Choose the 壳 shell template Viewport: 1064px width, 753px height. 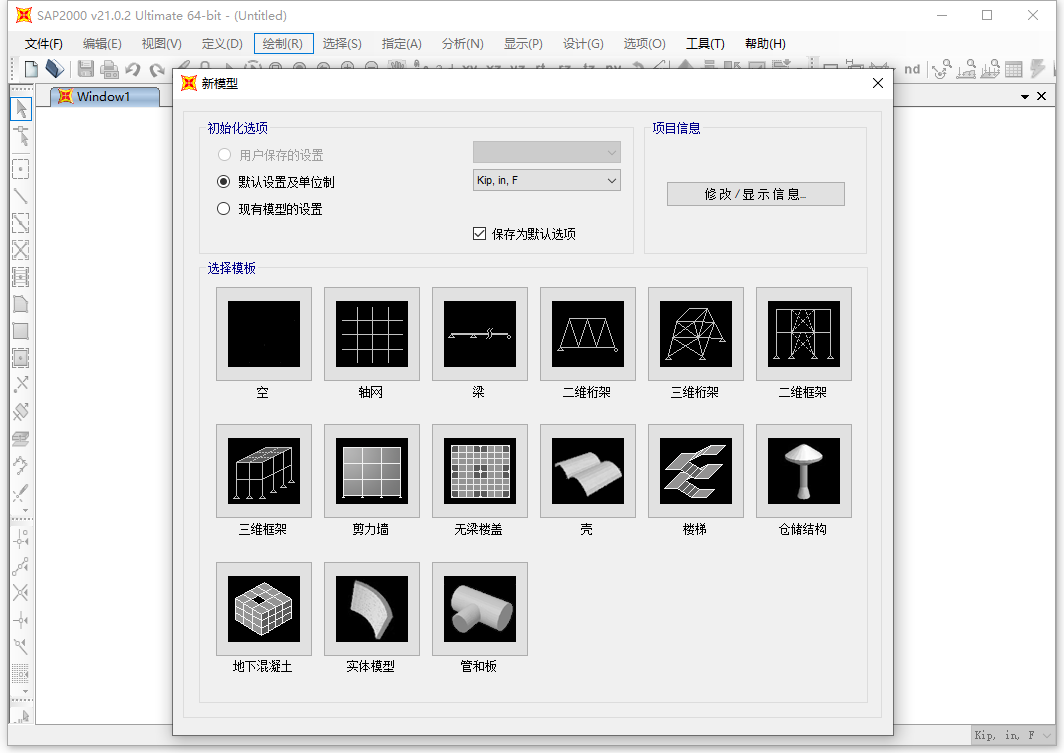coord(588,471)
